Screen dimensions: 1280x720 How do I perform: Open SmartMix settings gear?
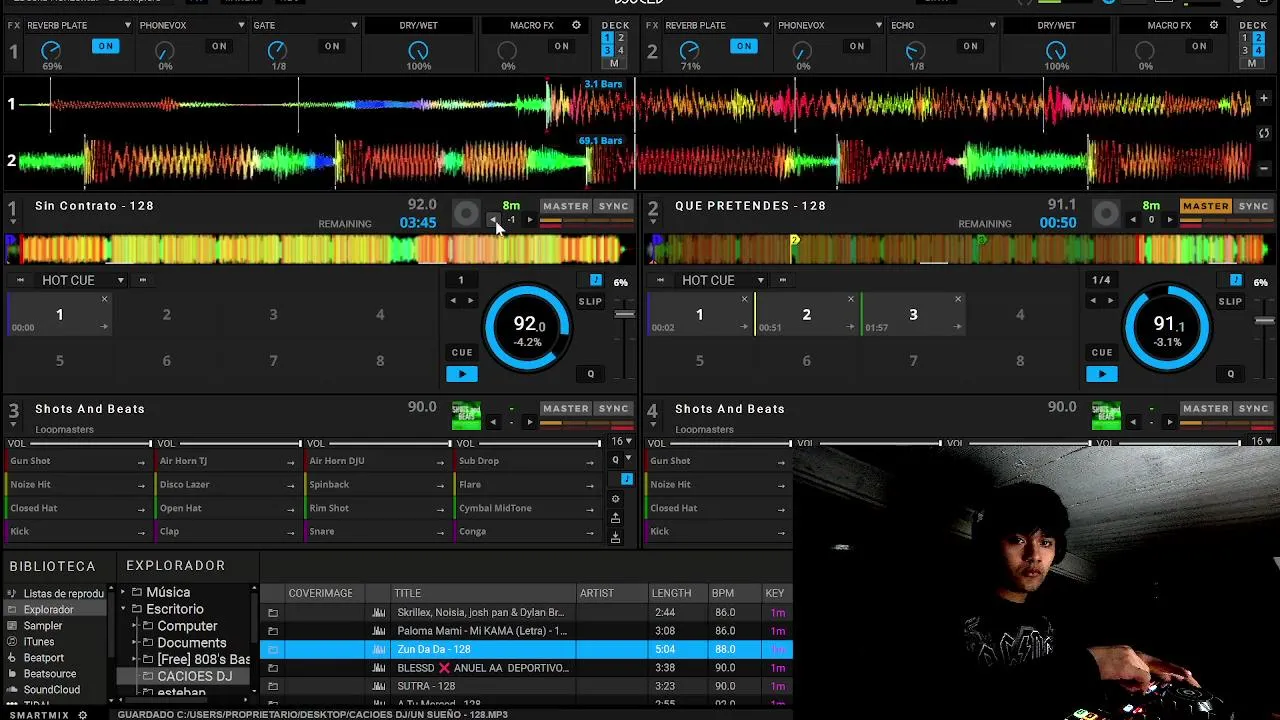(x=82, y=715)
